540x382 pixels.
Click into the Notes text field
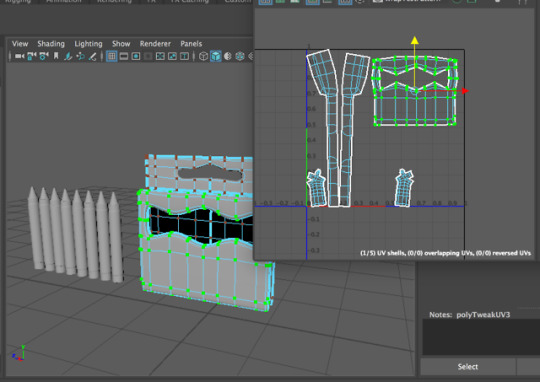coord(481,337)
